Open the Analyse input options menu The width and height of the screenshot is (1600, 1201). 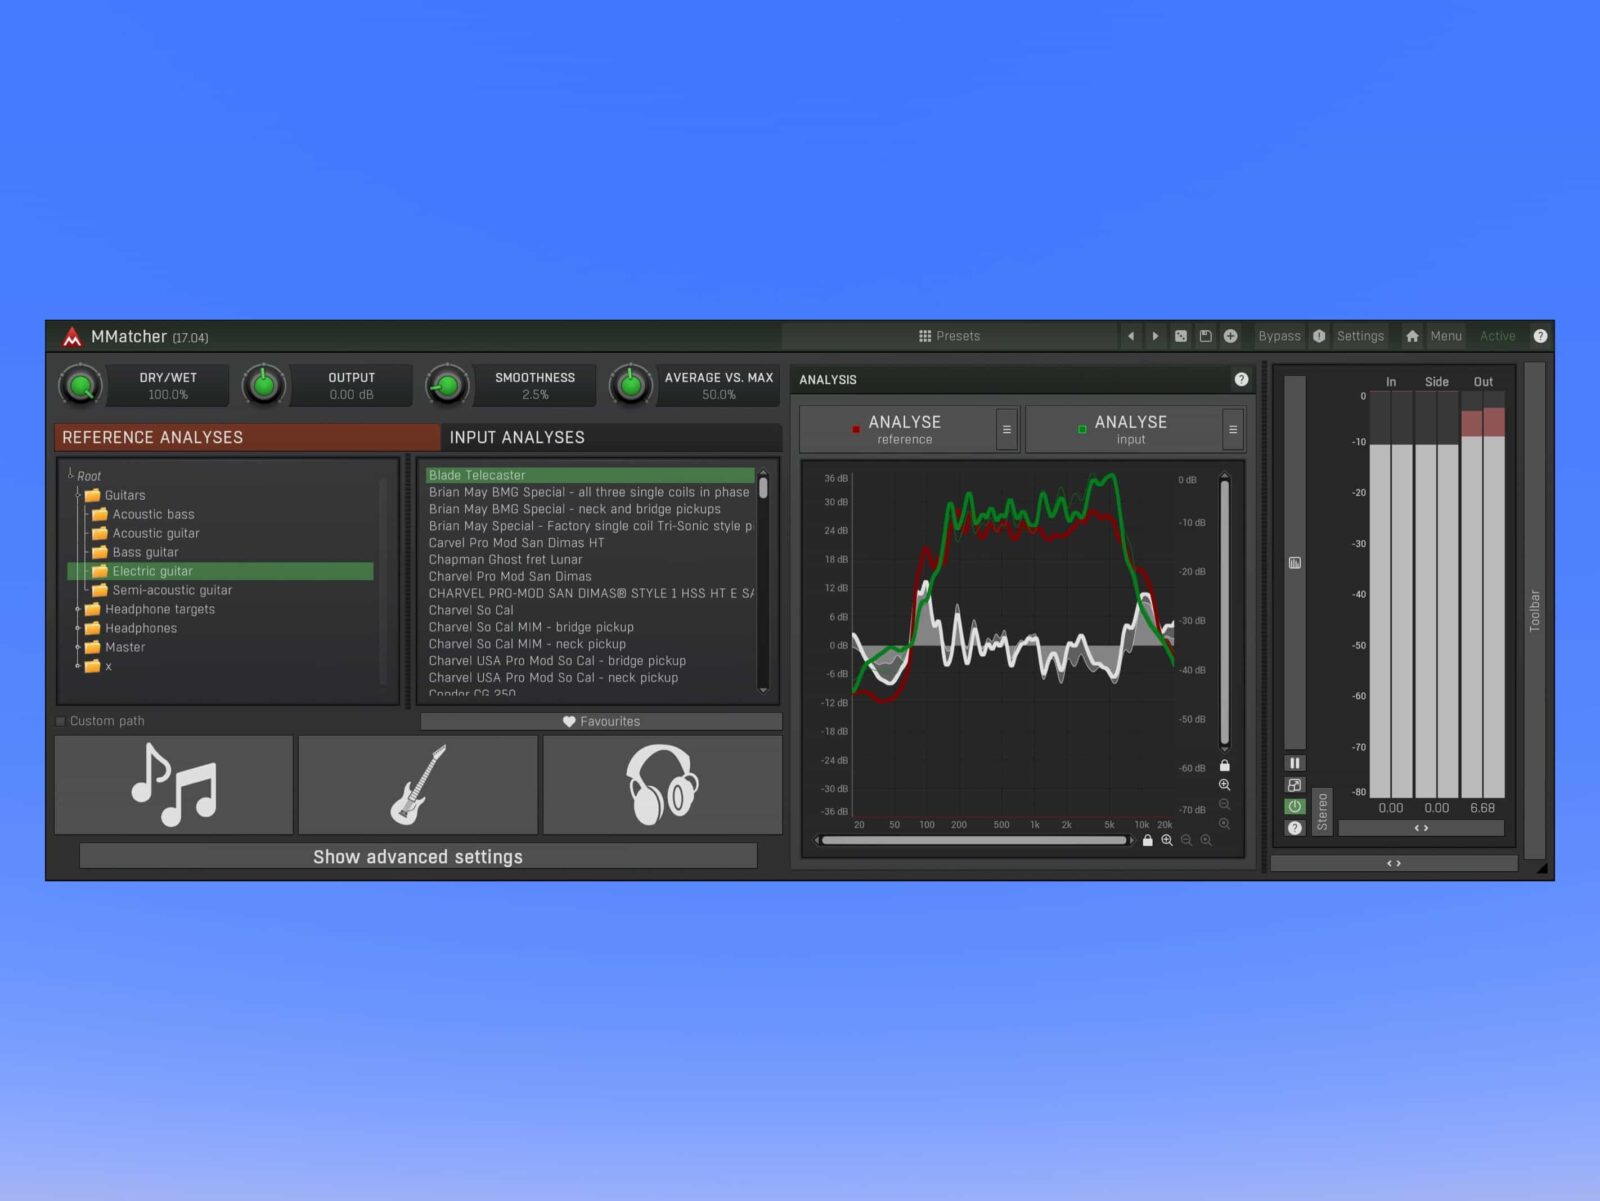(1233, 430)
